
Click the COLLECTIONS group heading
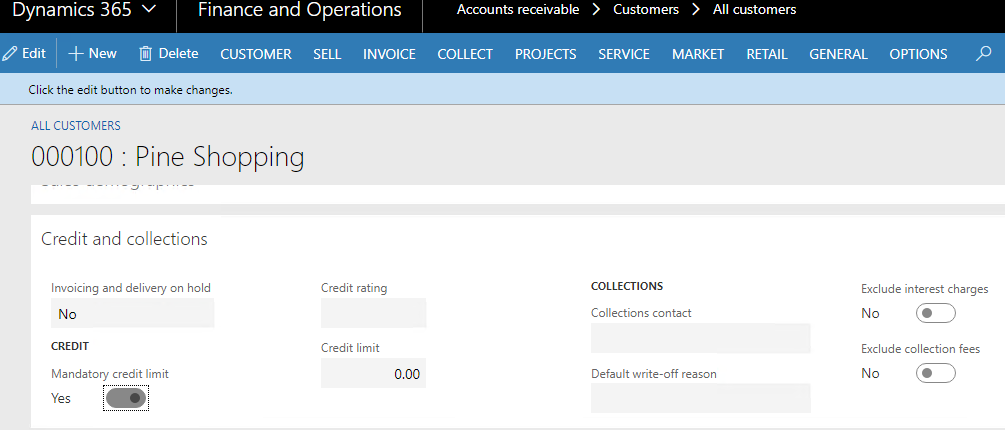pos(627,286)
